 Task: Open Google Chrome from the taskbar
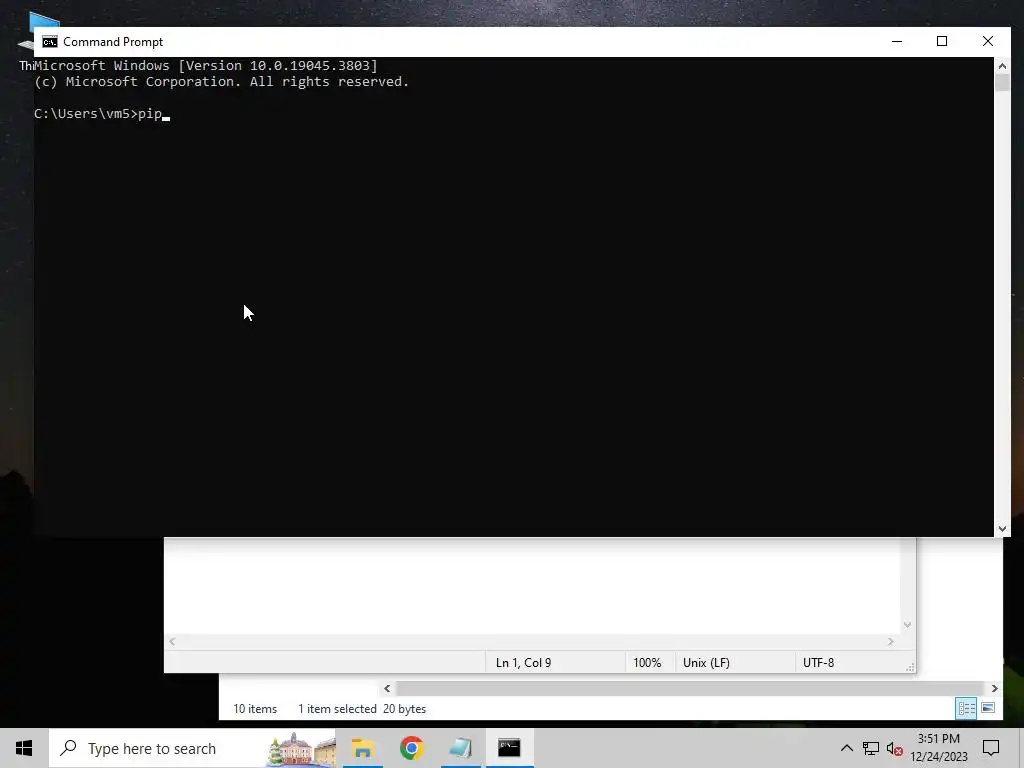pos(411,748)
